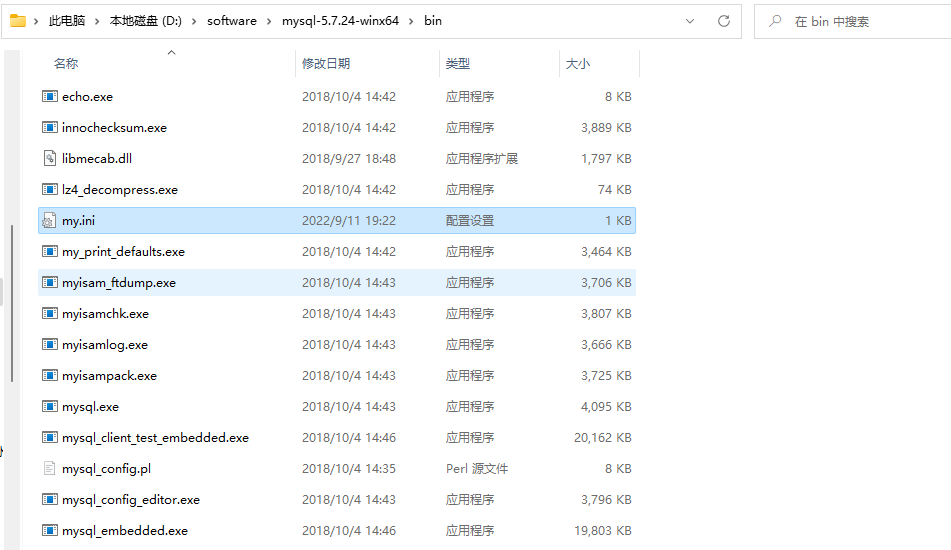Select the libmecab.dll file name
This screenshot has height=550, width=951.
pyautogui.click(x=96, y=158)
